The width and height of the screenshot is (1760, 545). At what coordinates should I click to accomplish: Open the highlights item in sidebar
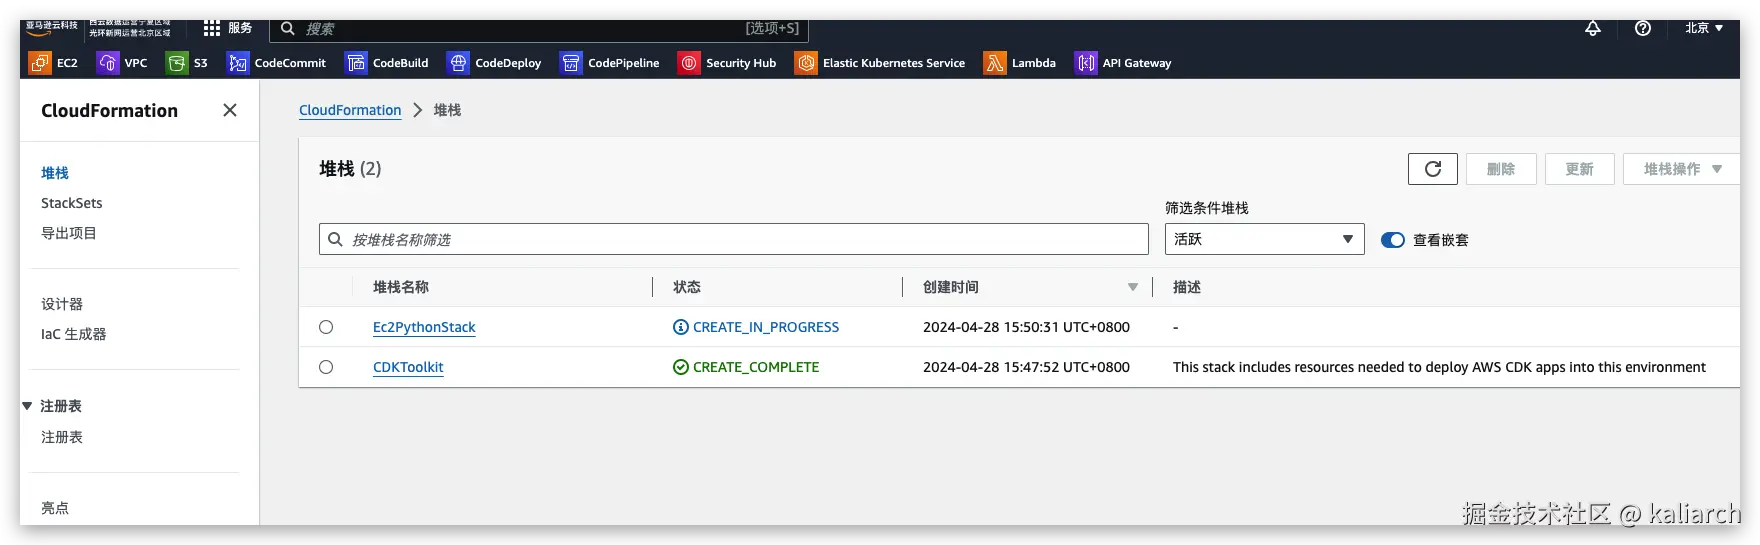point(55,508)
